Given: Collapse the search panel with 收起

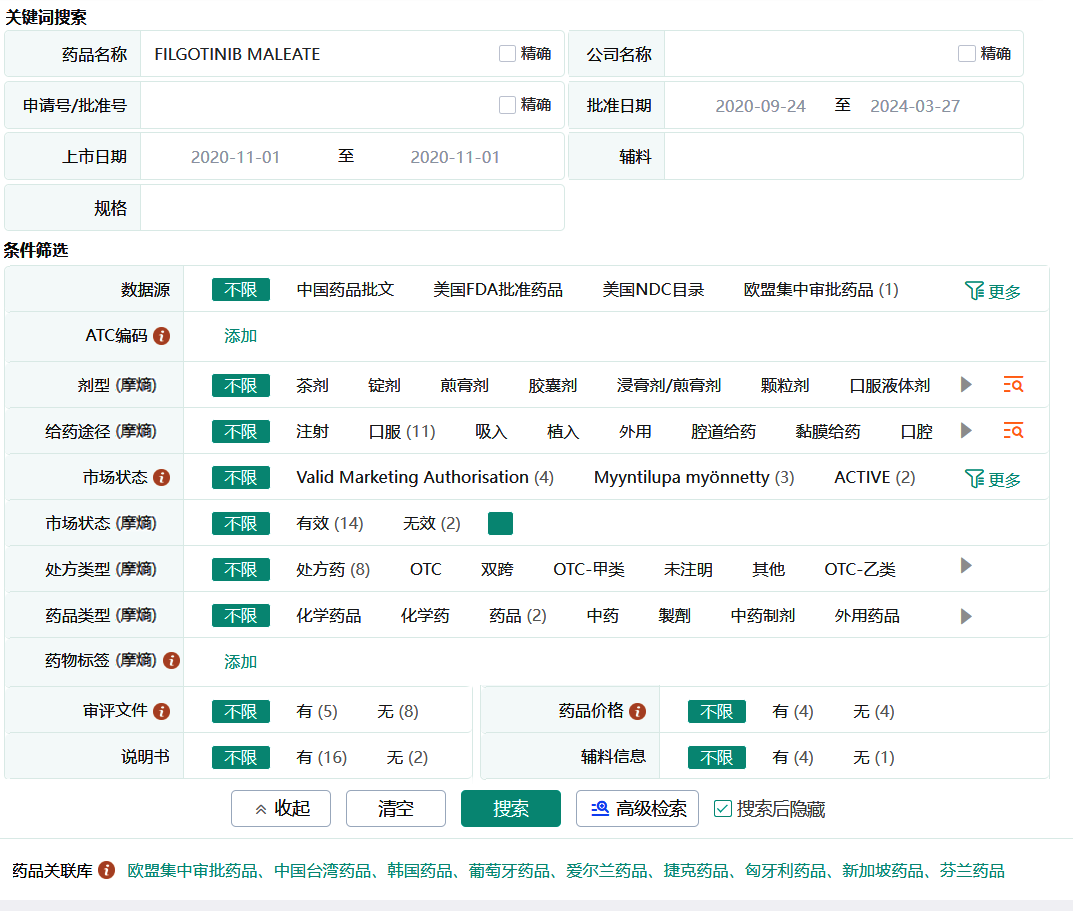Looking at the screenshot, I should point(281,809).
